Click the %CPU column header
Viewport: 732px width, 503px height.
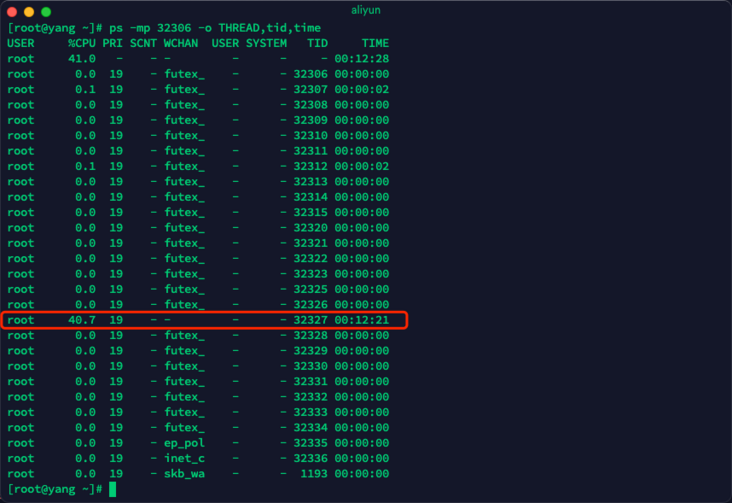(81, 44)
